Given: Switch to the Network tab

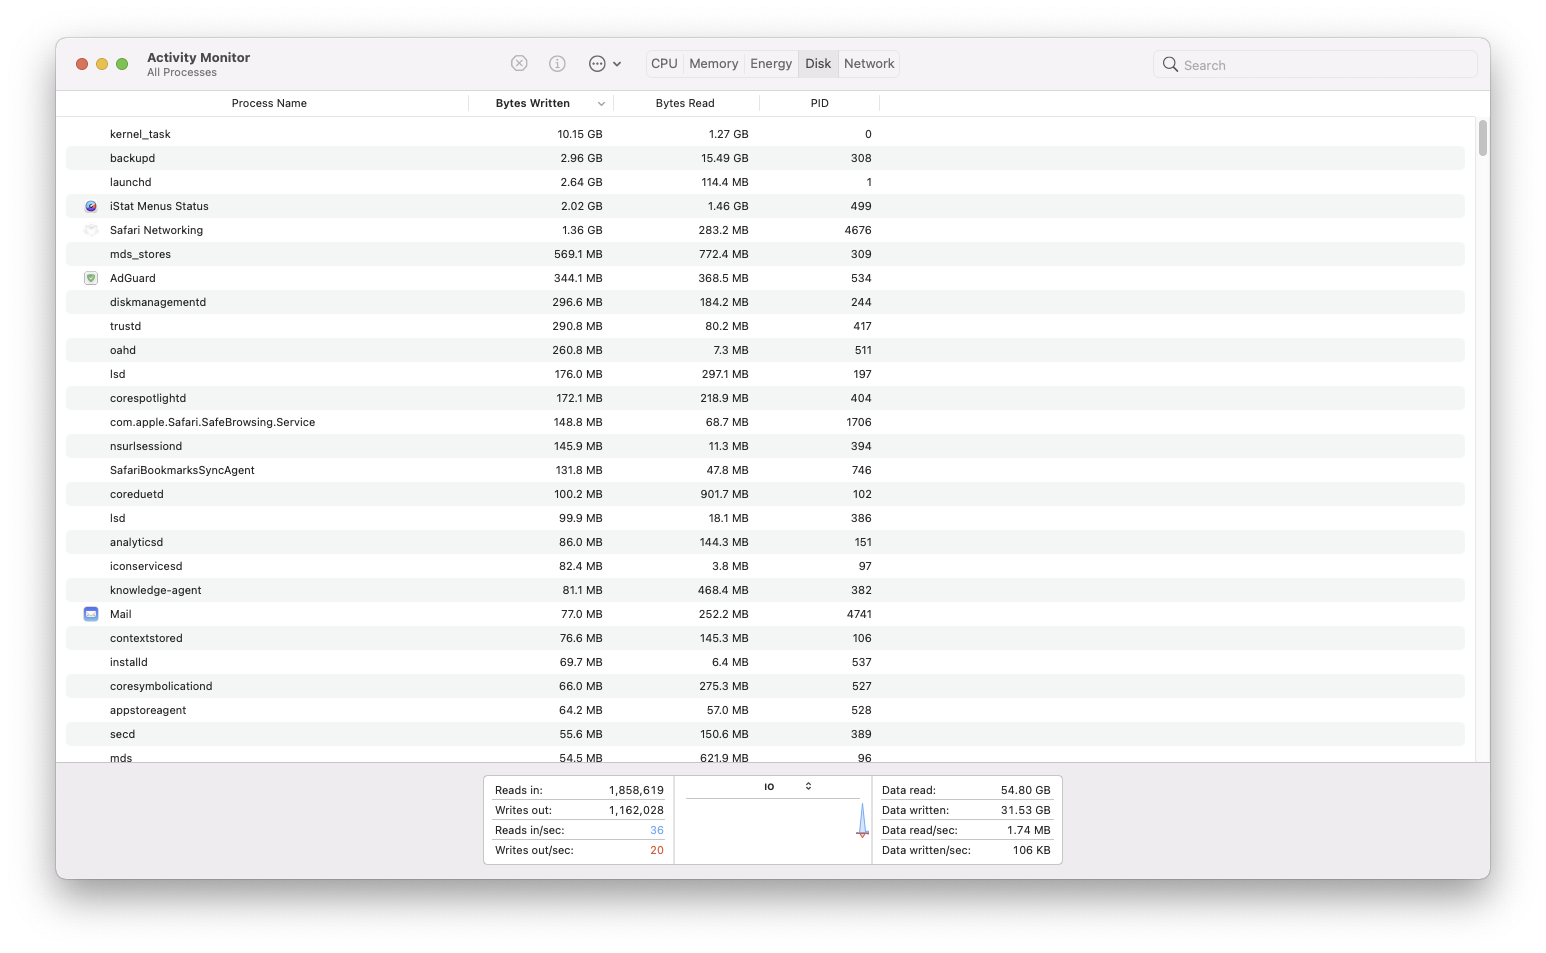Looking at the screenshot, I should [x=869, y=63].
